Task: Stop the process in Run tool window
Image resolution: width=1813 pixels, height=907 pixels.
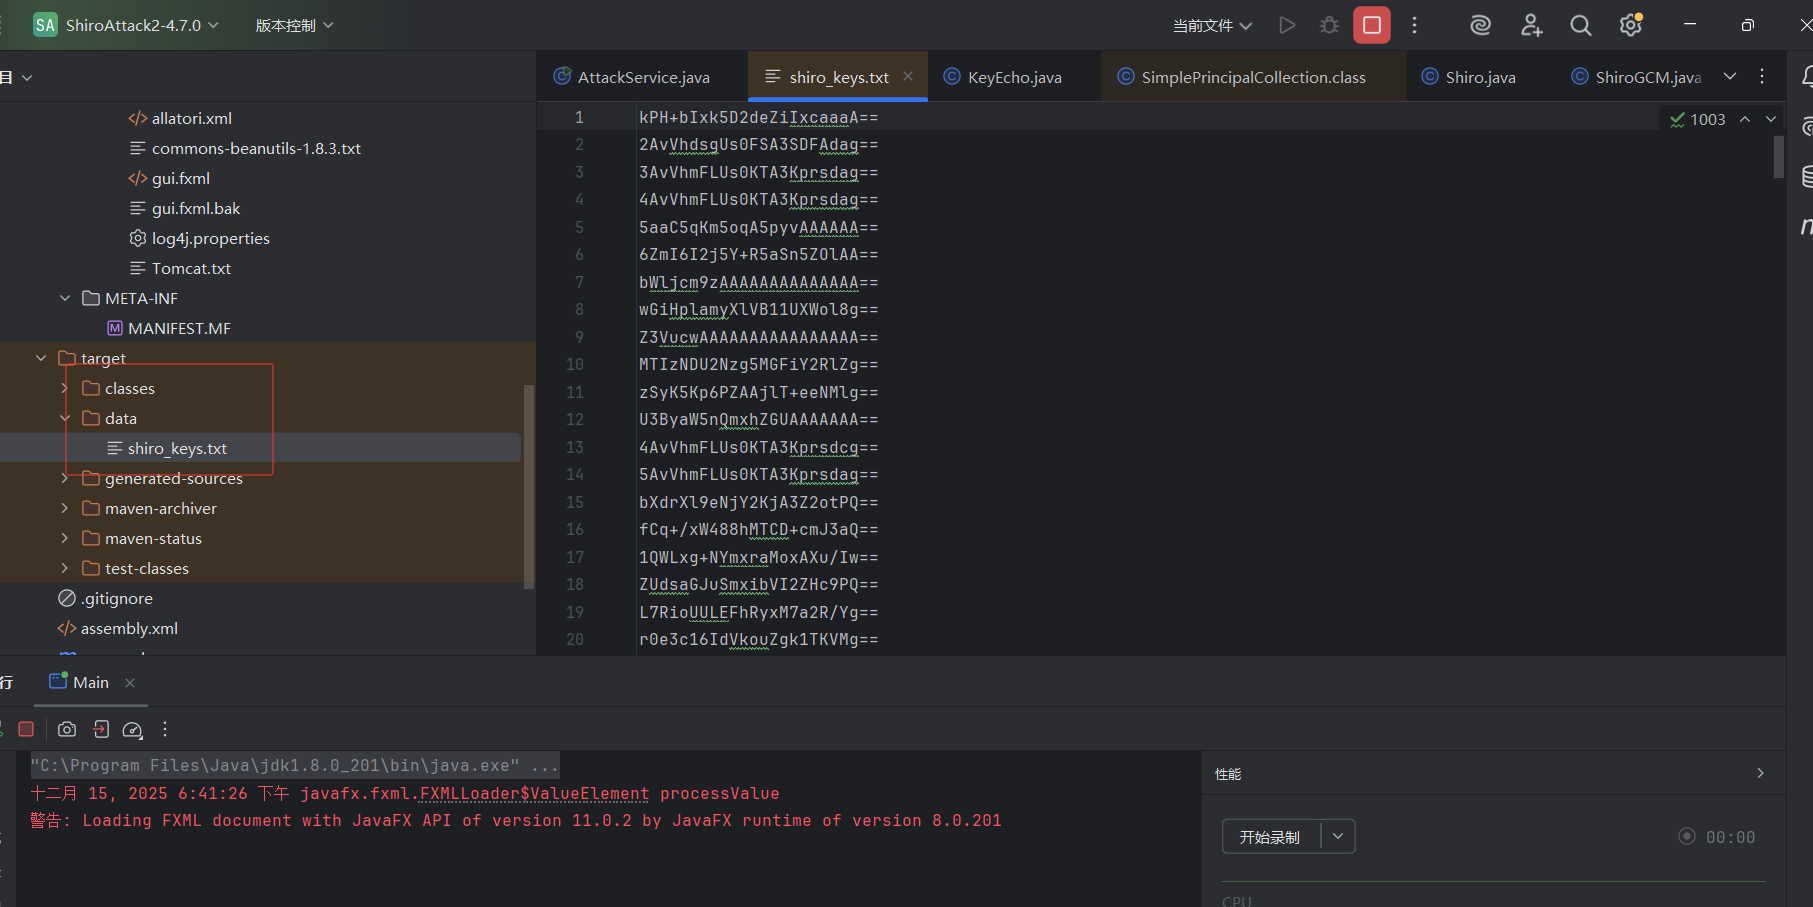Action: click(27, 729)
